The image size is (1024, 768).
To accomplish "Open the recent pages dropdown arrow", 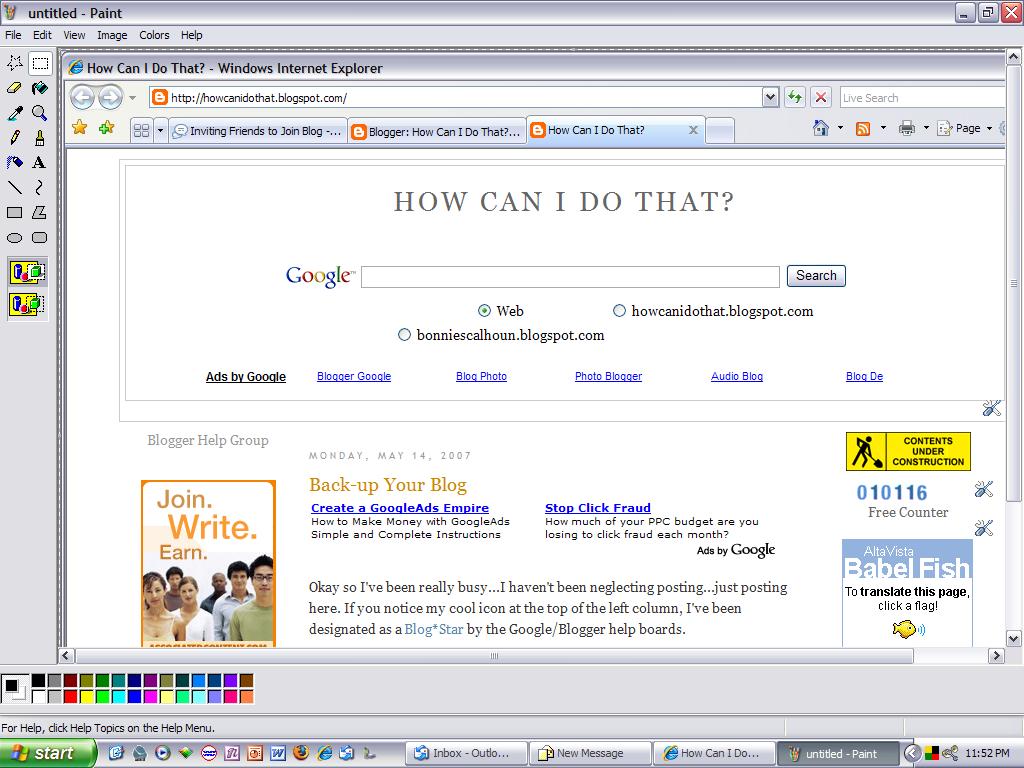I will click(x=133, y=98).
